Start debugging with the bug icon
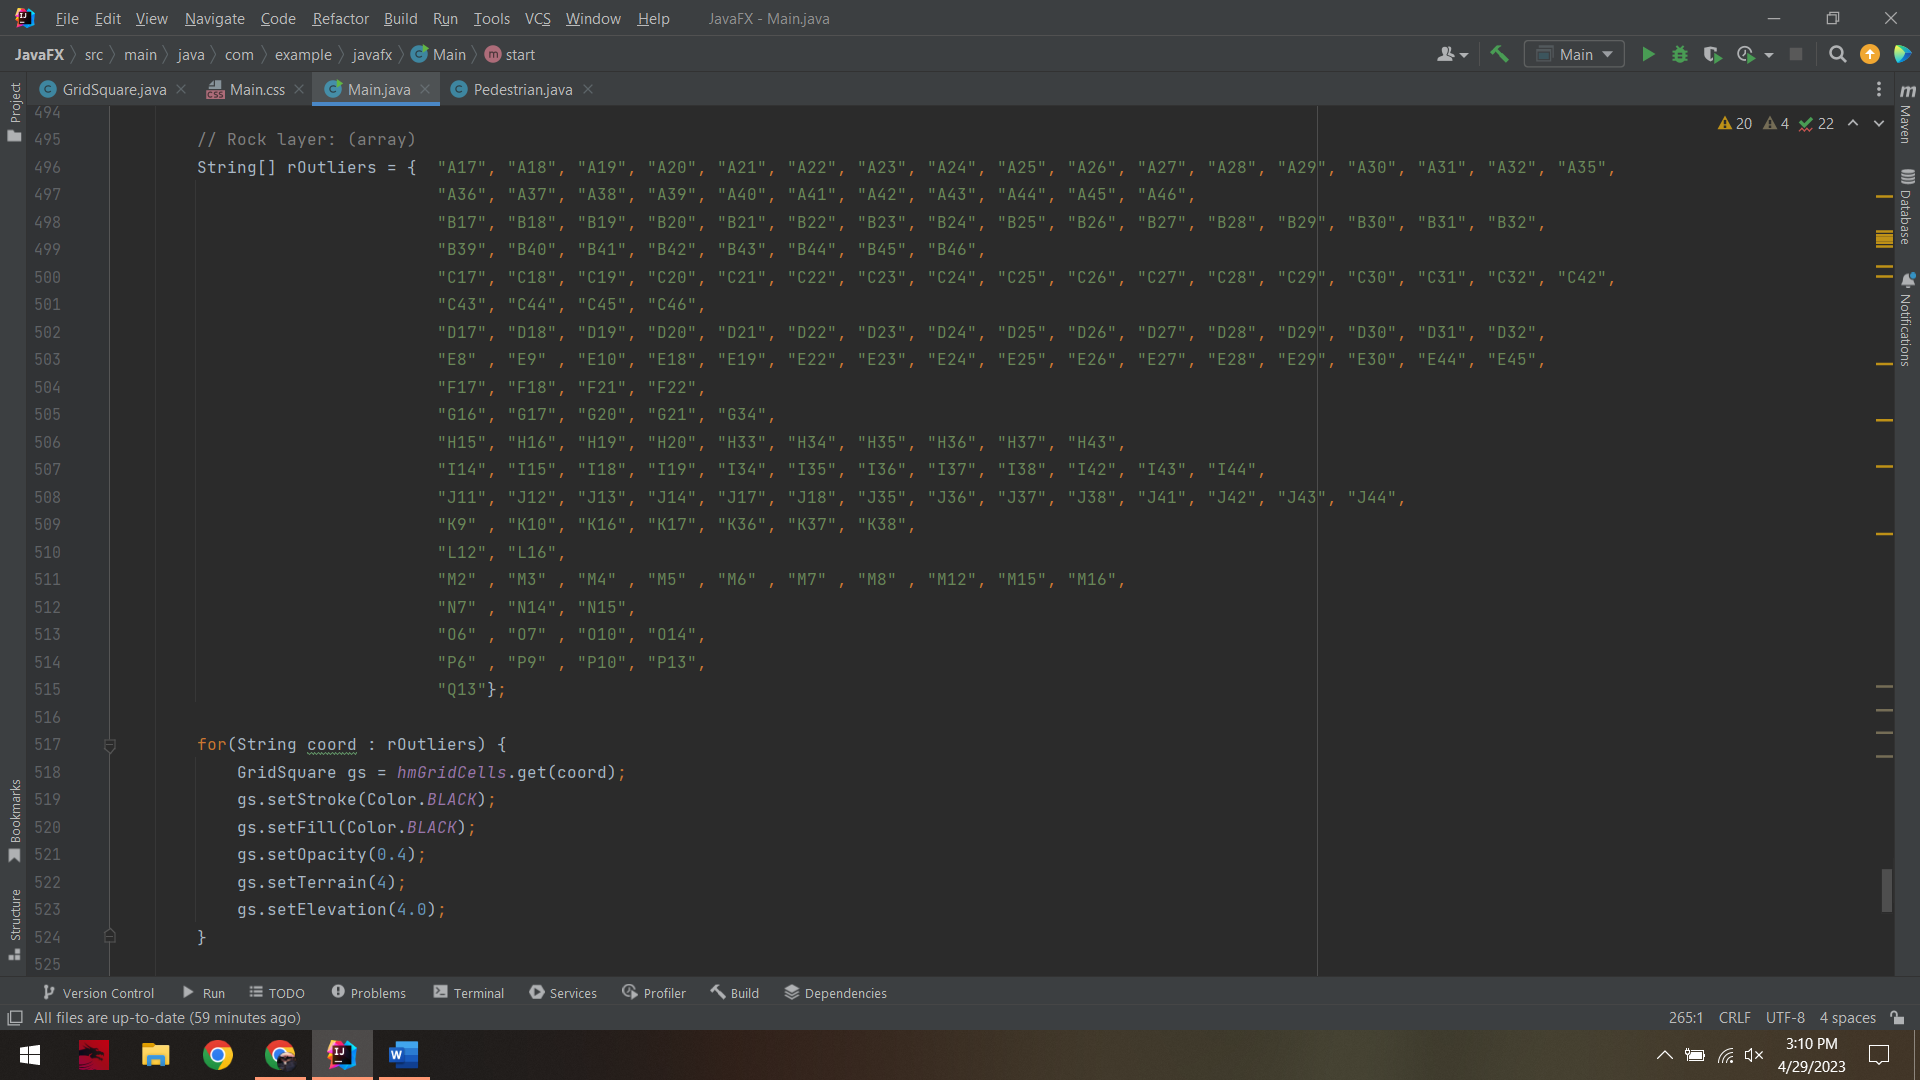1920x1080 pixels. pos(1680,55)
